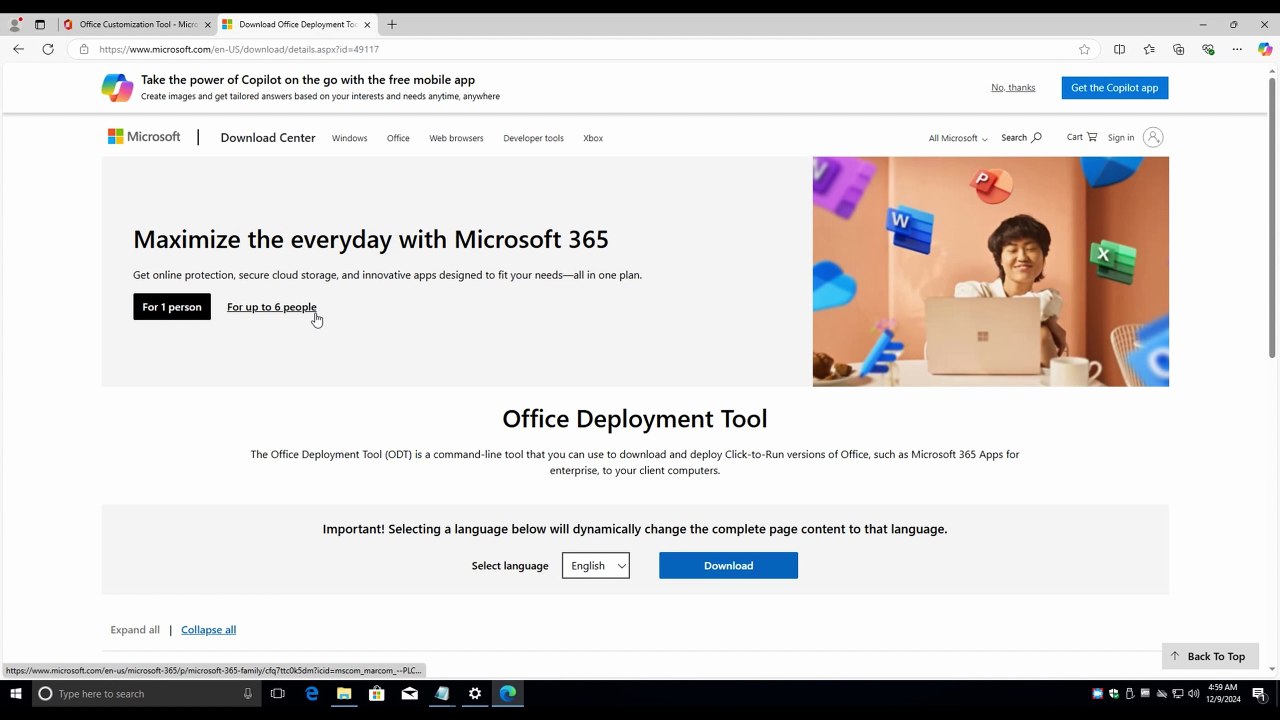Open Microsoft Store from the taskbar
Screen dimensions: 1280x720
[x=377, y=693]
